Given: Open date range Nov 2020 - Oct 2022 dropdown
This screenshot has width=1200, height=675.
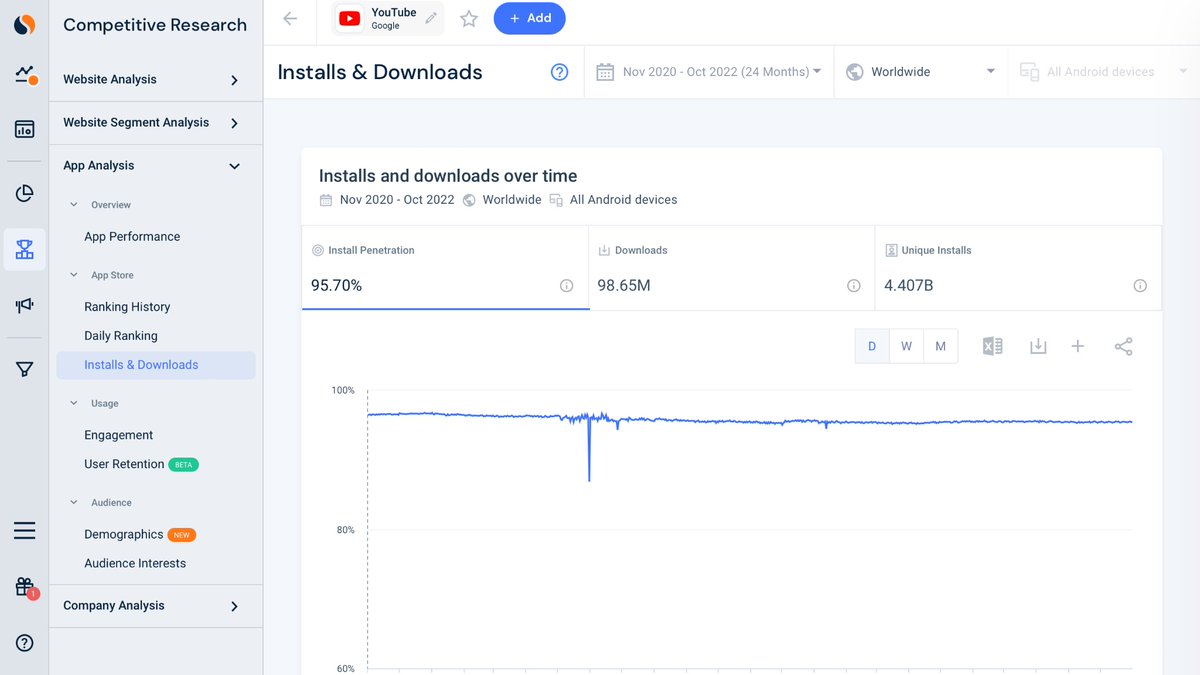Looking at the screenshot, I should coord(709,72).
